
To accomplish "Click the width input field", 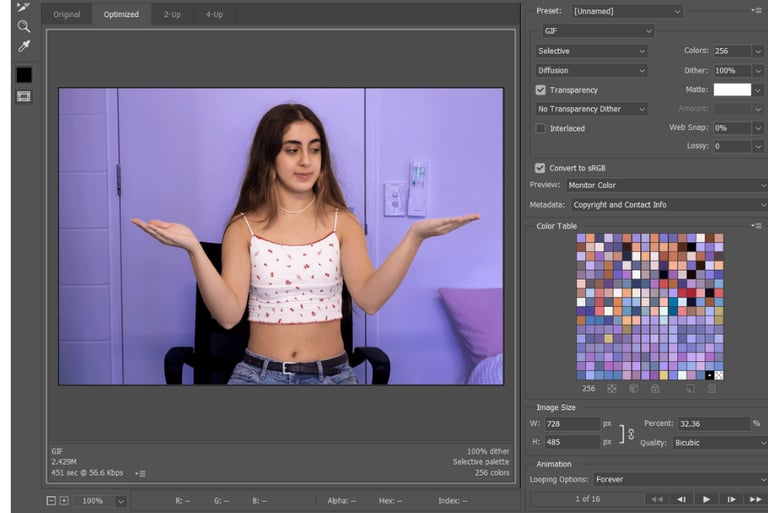I will pyautogui.click(x=573, y=424).
